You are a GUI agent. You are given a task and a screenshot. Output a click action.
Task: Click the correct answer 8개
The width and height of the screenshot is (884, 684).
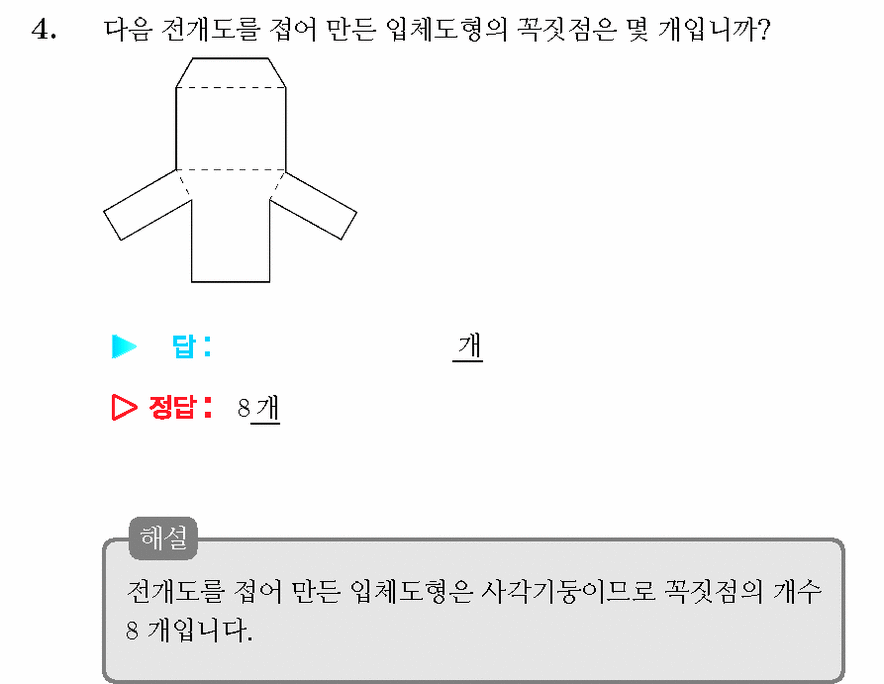point(258,408)
